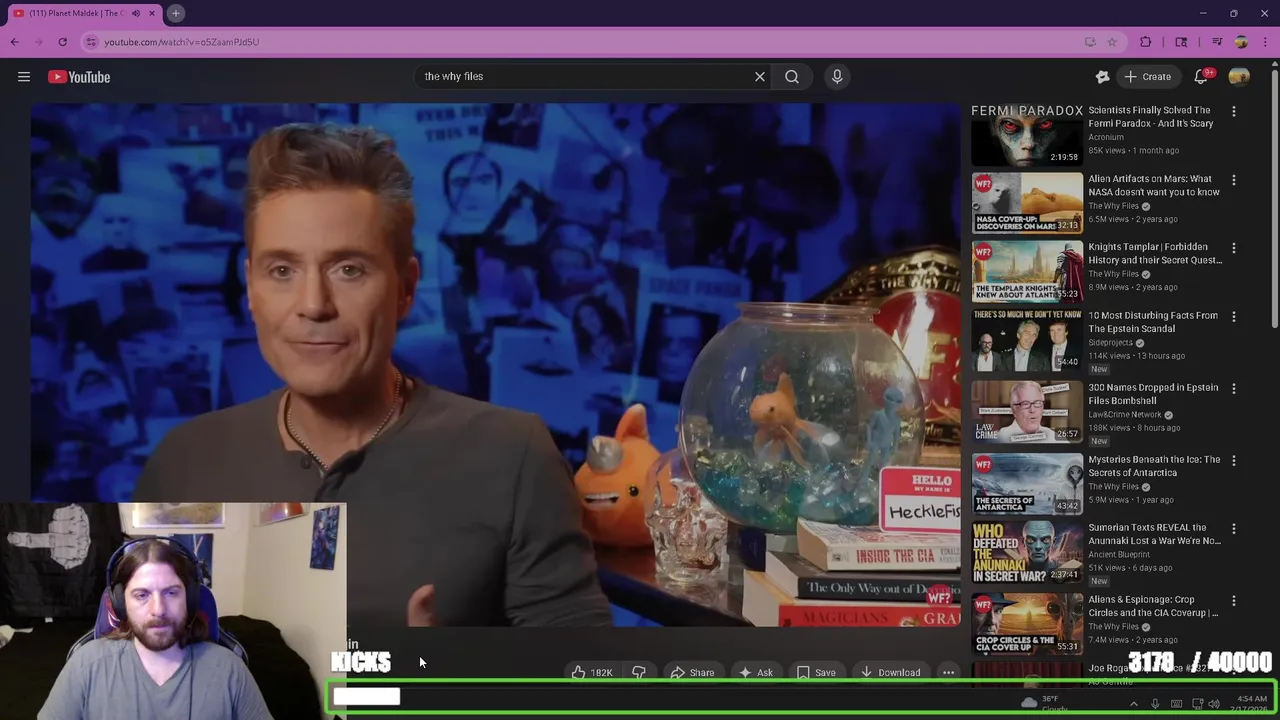This screenshot has height=720, width=1280.
Task: Open the Chrome media controls icon
Action: 1217,42
